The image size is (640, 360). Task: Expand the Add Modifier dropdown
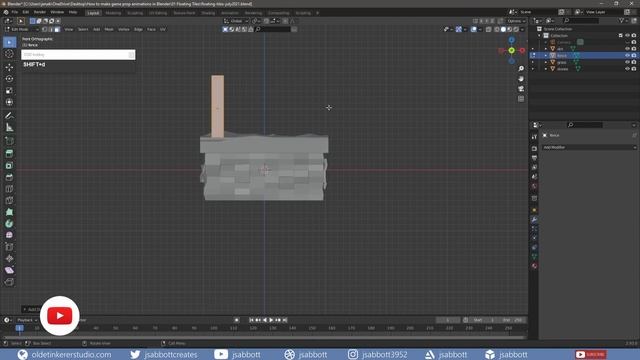589,147
